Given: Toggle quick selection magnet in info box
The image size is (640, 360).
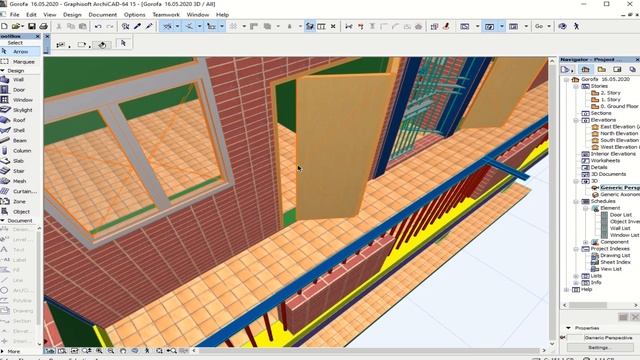Looking at the screenshot, I should pos(102,45).
